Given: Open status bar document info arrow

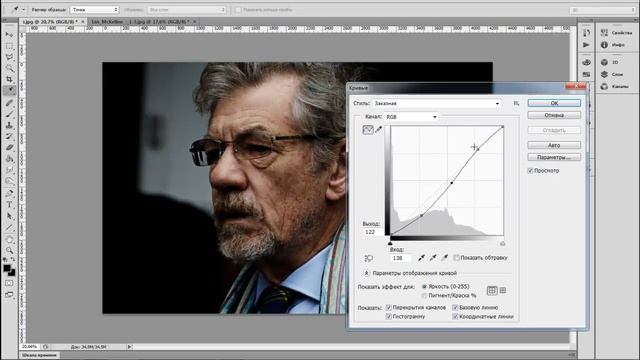Looking at the screenshot, I should click(129, 347).
